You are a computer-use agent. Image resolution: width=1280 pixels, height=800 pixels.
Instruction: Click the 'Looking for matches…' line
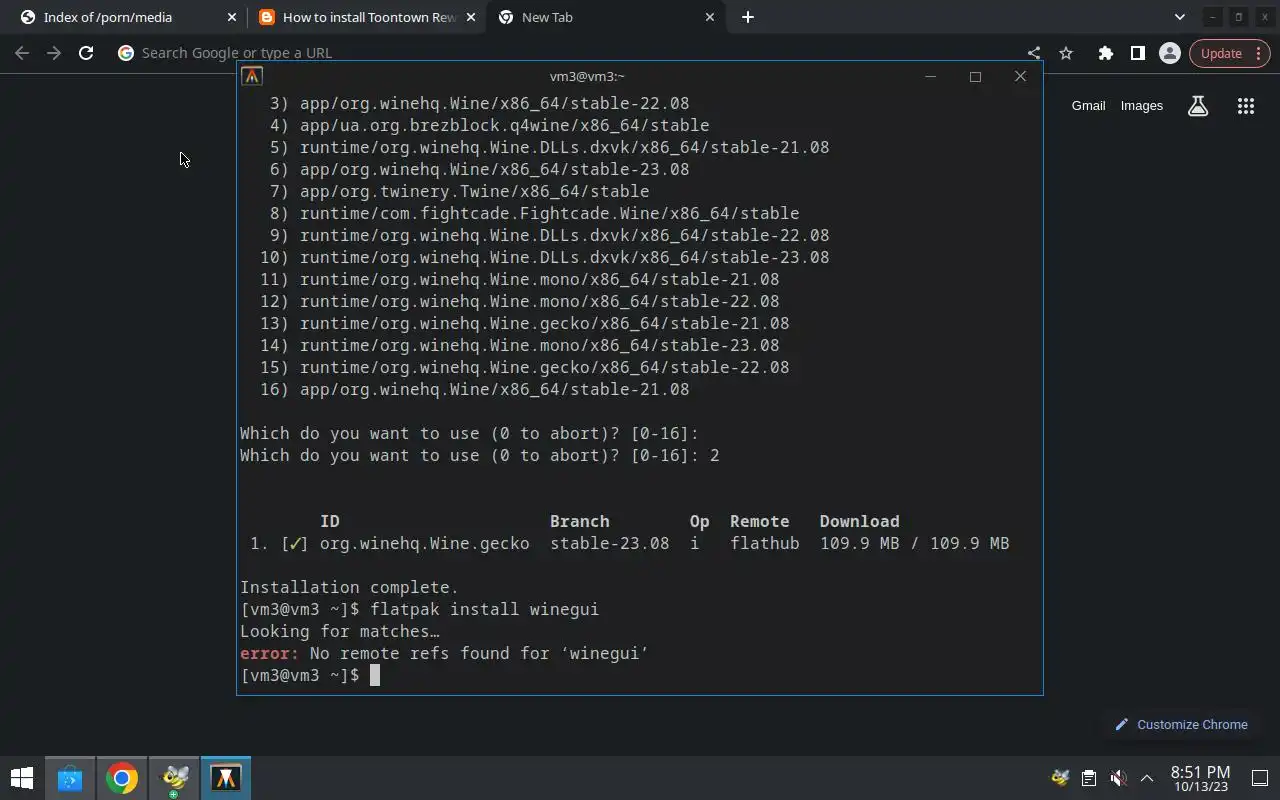pyautogui.click(x=340, y=631)
